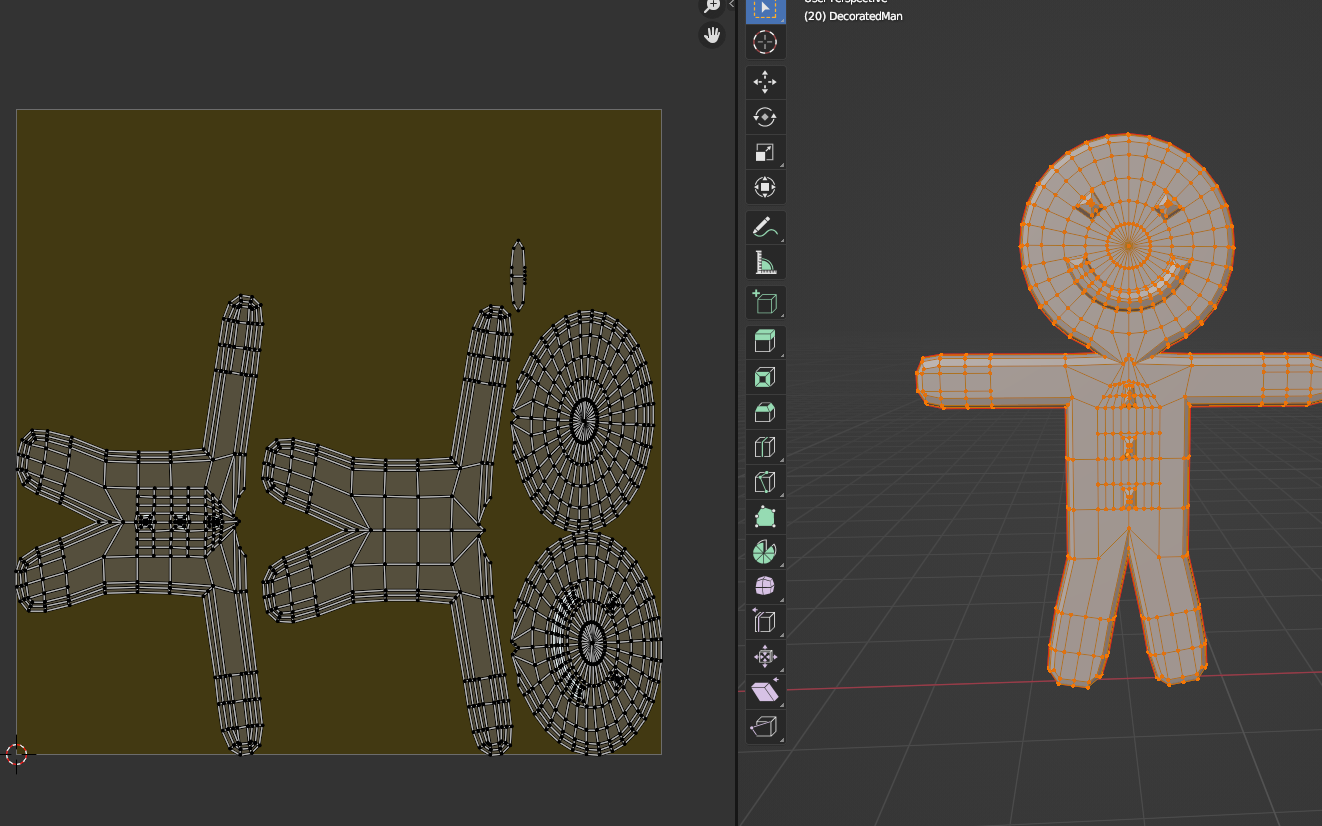
Task: Select the Spin tool
Action: click(765, 552)
